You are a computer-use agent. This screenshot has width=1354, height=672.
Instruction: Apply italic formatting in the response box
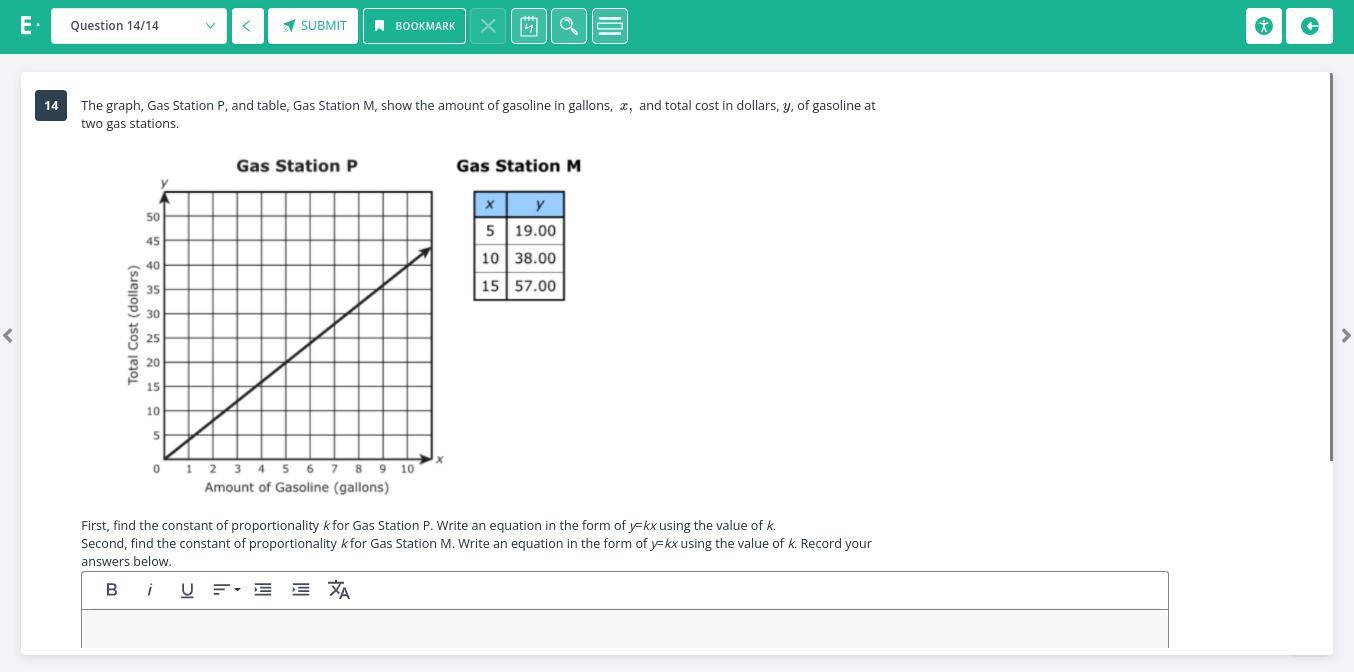click(149, 590)
